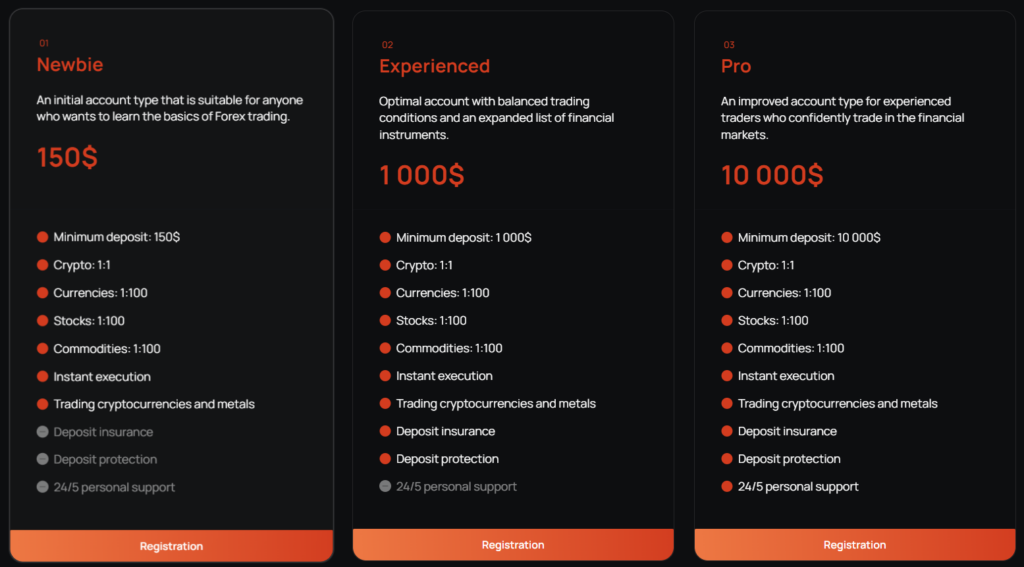Click red bullet beside Newbie Minimum deposit

pos(43,237)
